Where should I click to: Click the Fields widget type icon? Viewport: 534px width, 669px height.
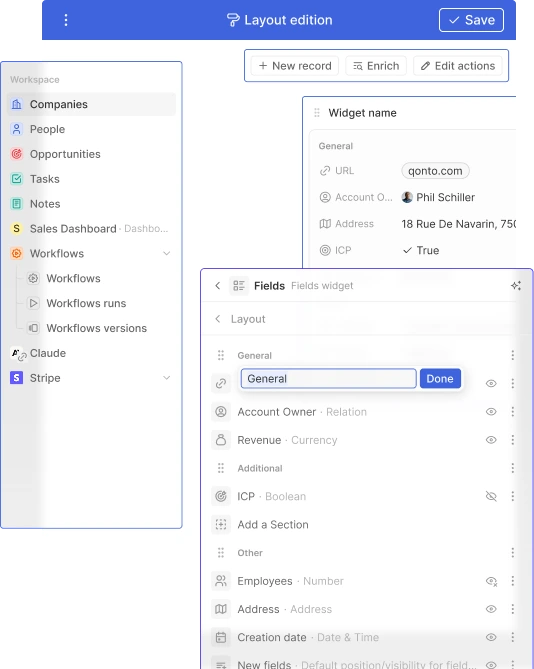pyautogui.click(x=239, y=285)
